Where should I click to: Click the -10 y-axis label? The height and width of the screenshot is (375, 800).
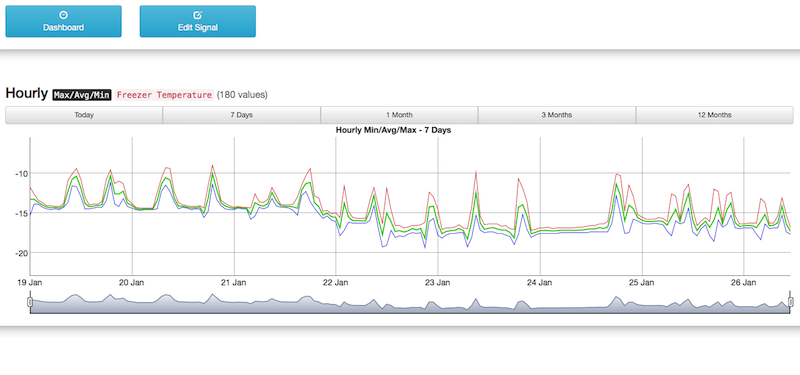[x=21, y=173]
